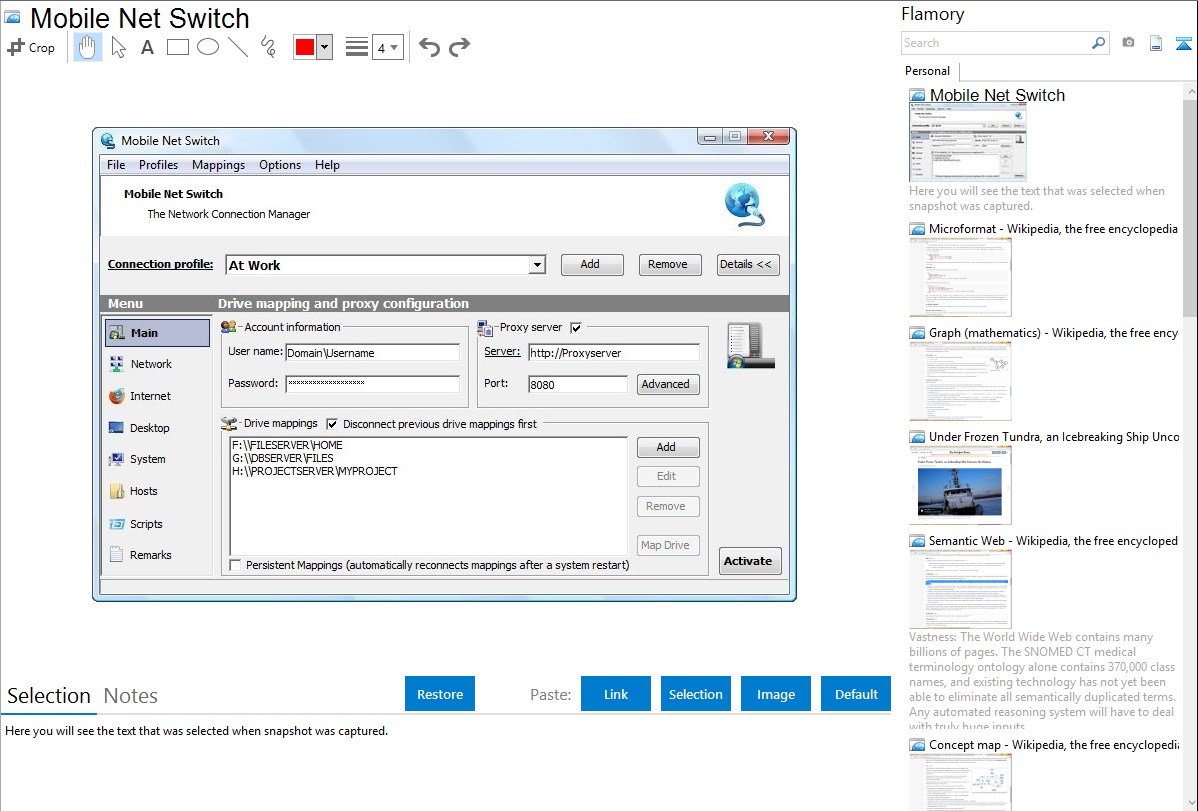Paste as Link
This screenshot has width=1198, height=811.
pyautogui.click(x=616, y=694)
